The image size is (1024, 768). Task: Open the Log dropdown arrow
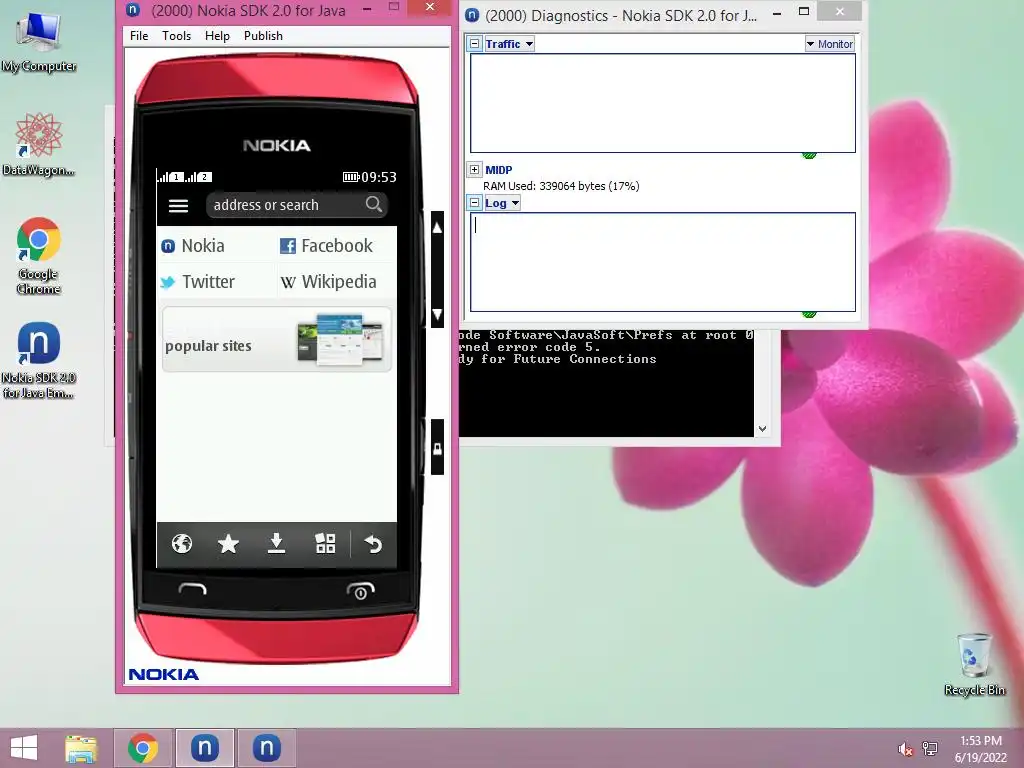click(515, 203)
